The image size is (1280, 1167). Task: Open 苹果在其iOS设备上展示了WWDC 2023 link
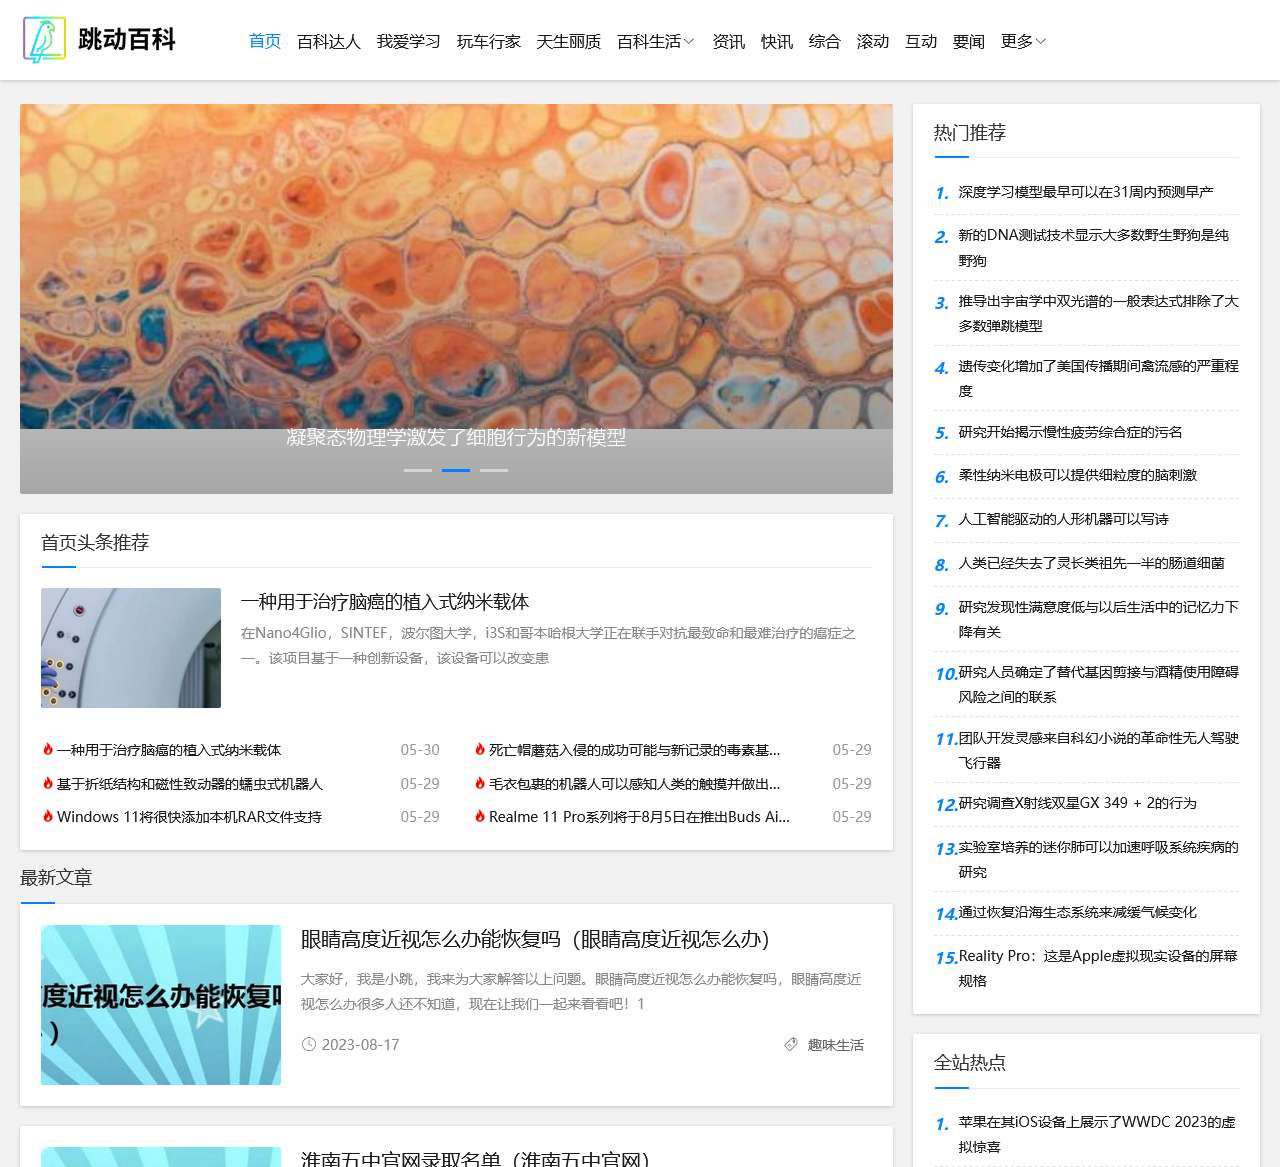click(1097, 1134)
